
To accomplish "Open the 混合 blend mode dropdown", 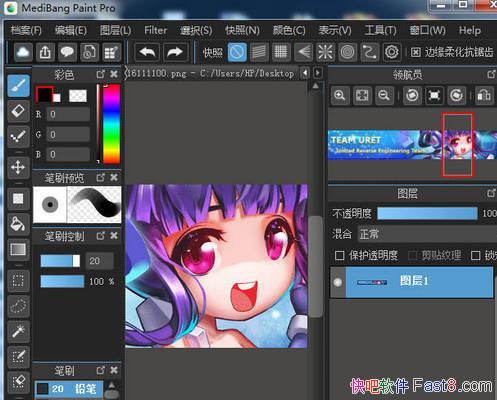I will click(x=427, y=234).
